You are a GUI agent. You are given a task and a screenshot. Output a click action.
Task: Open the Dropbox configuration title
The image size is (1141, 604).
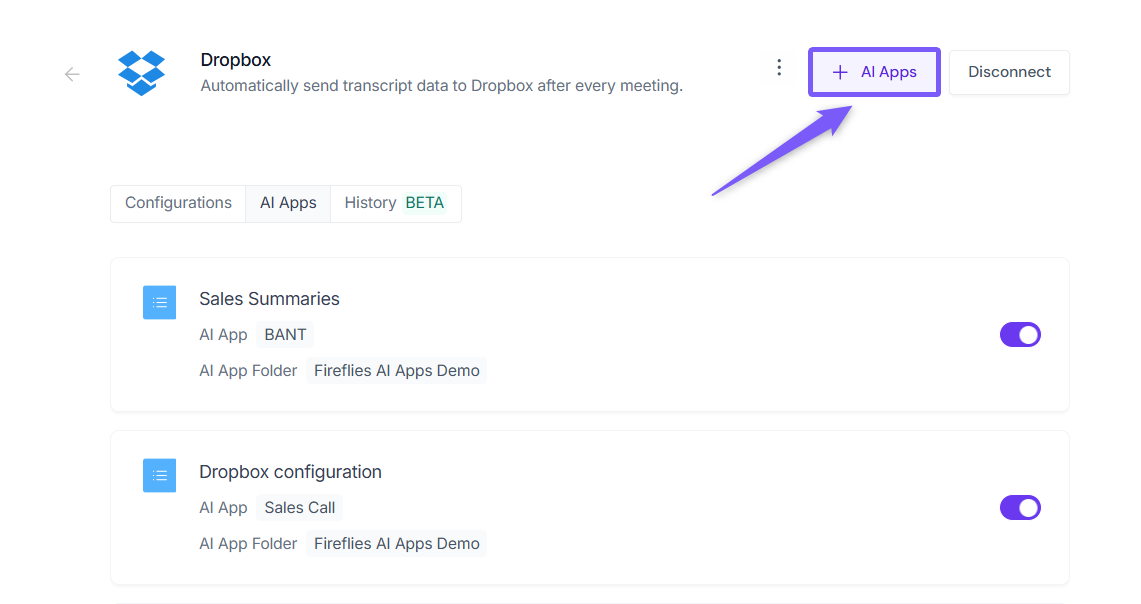[290, 472]
